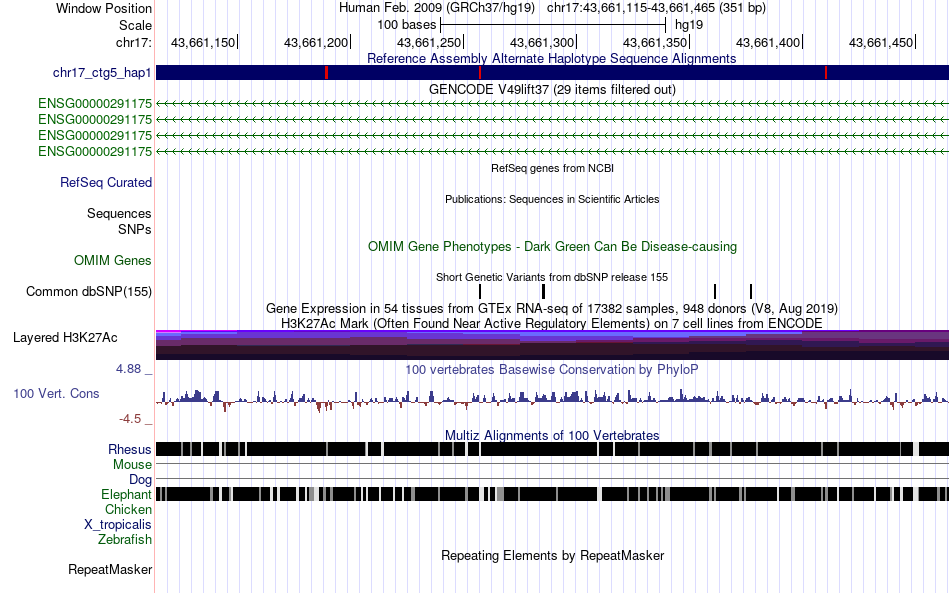Image resolution: width=950 pixels, height=593 pixels.
Task: Click the chr17:43,661,115-43,661,465 position text
Action: point(656,8)
